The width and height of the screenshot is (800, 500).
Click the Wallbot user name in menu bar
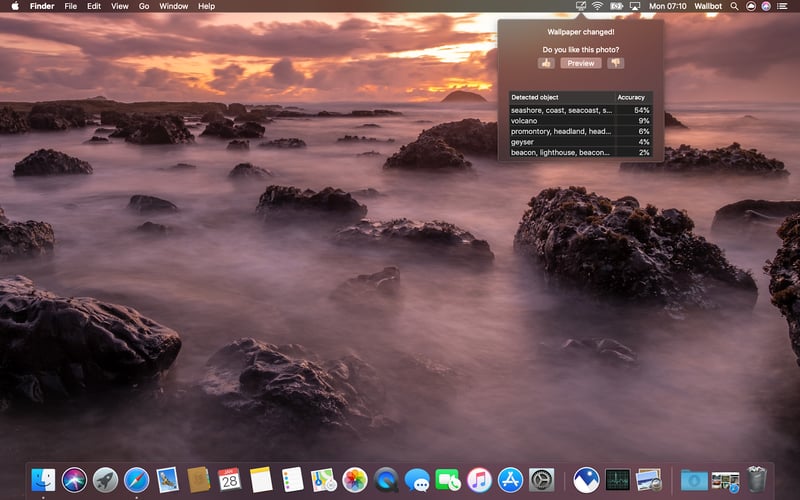(x=708, y=6)
